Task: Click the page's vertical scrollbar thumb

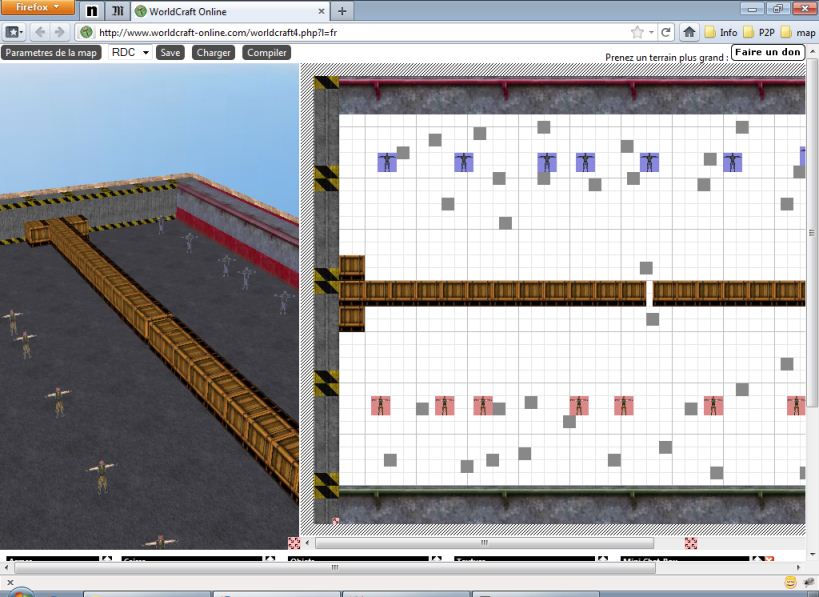Action: pos(812,232)
